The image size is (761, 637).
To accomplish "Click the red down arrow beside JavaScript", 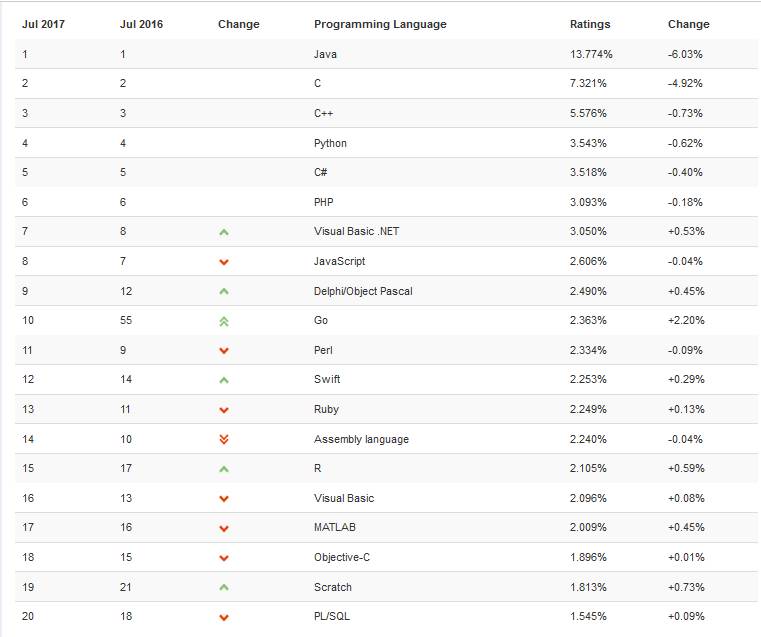I will (224, 262).
